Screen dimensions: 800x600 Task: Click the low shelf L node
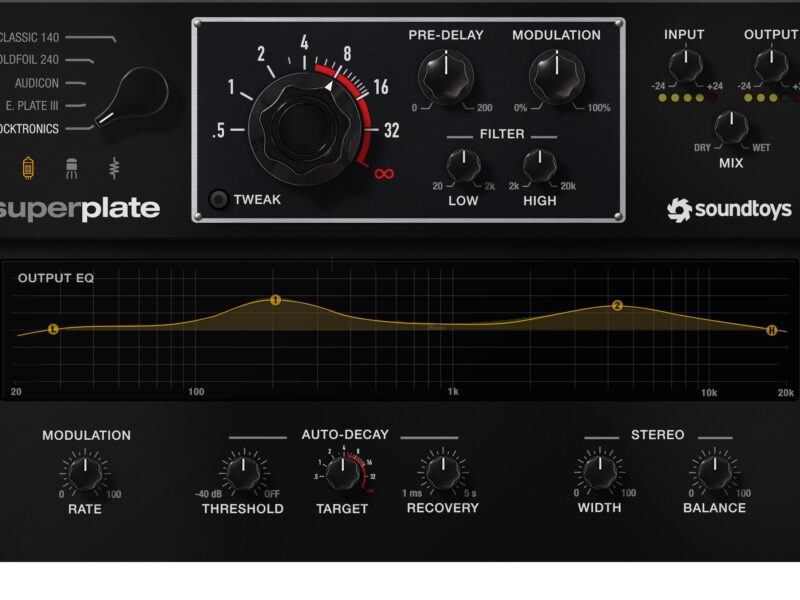[53, 329]
